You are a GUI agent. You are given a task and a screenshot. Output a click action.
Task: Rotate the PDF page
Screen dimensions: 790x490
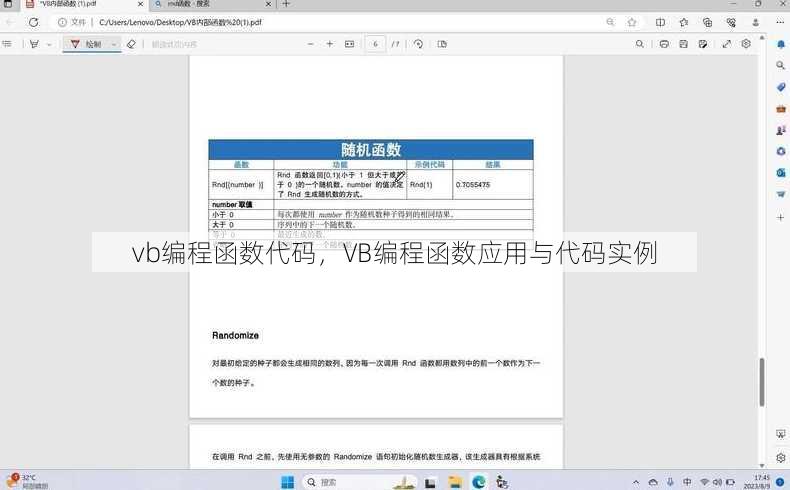[x=418, y=44]
